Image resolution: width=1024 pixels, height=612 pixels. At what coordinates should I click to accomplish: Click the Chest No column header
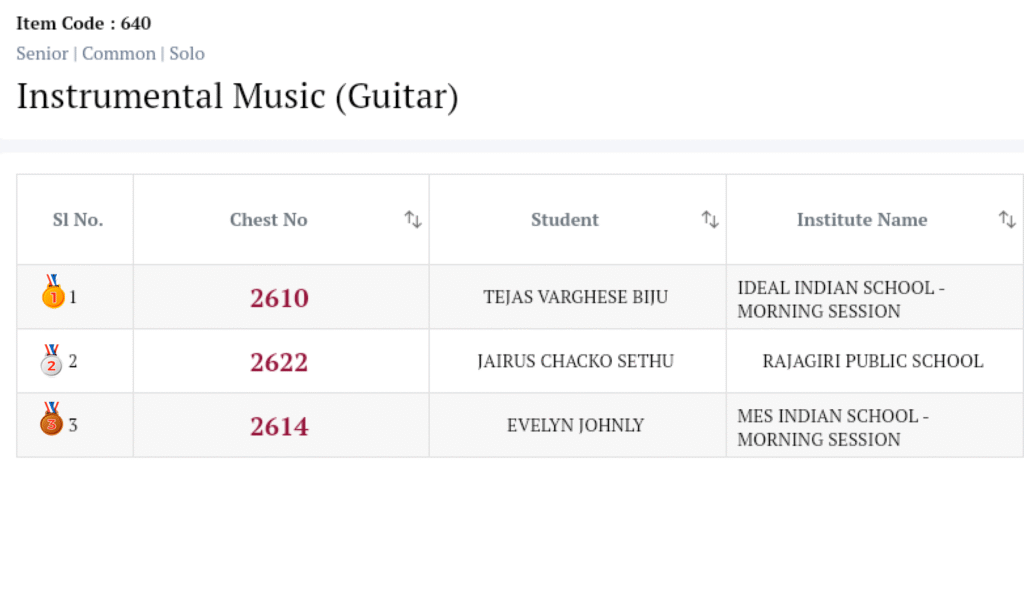269,220
